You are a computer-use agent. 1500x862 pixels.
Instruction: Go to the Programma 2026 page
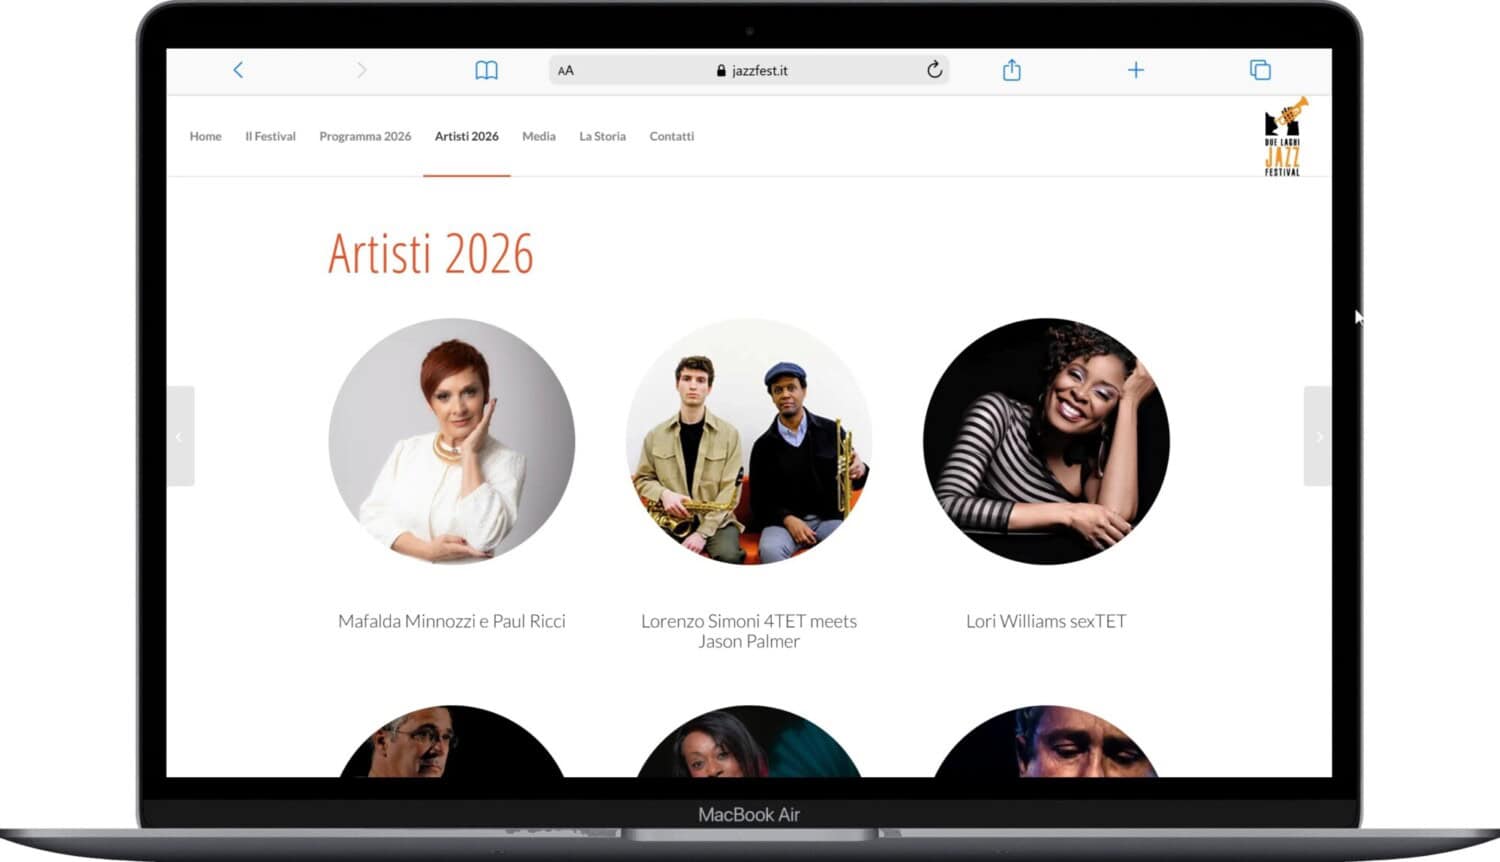(x=365, y=136)
